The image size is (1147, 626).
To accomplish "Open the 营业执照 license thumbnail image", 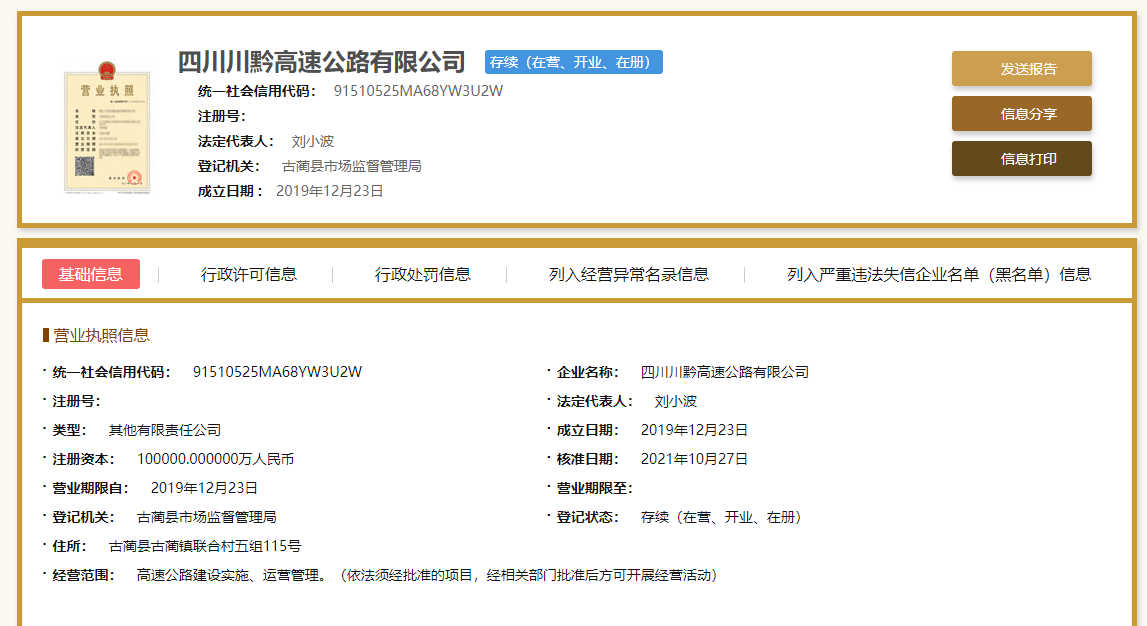I will pyautogui.click(x=106, y=128).
